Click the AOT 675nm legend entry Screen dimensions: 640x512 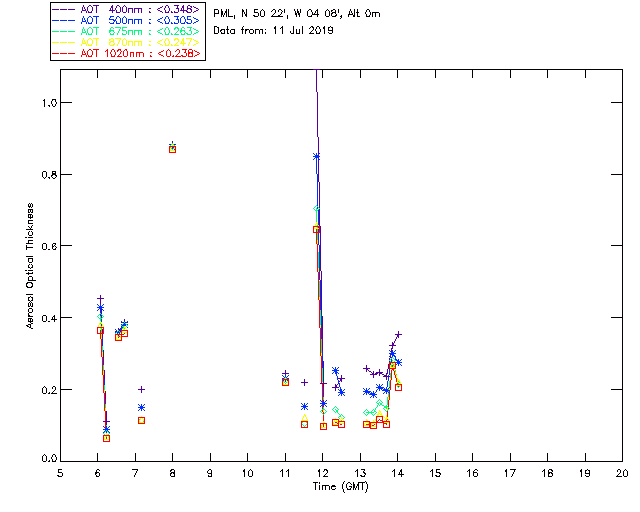[x=127, y=31]
